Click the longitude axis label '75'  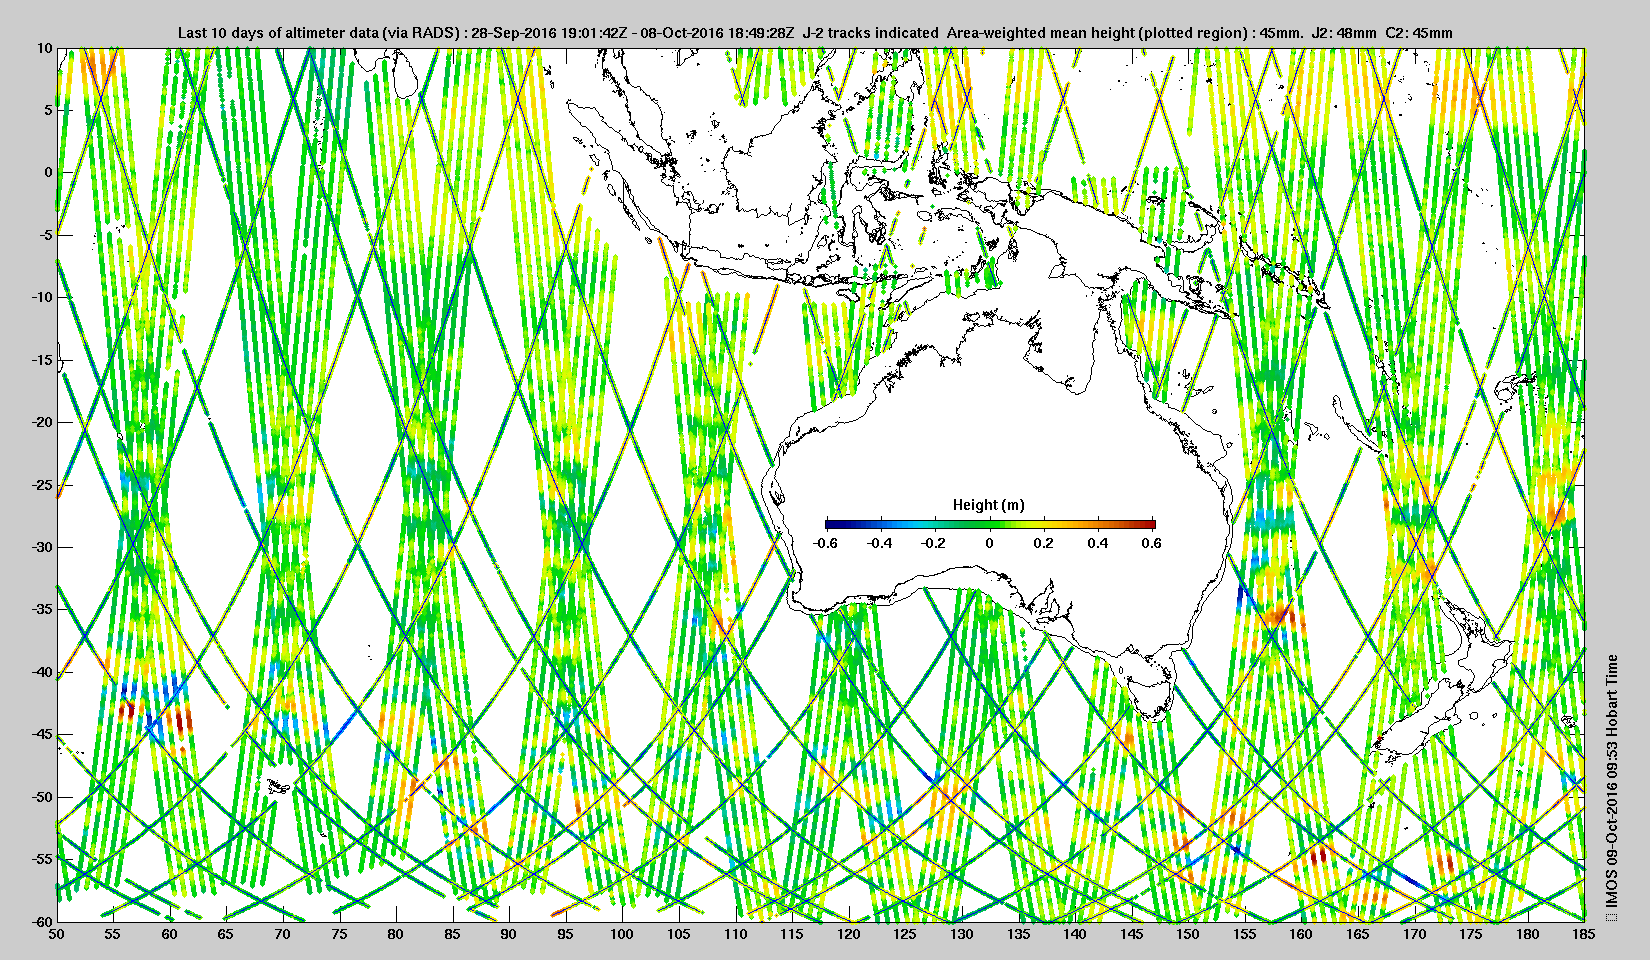click(x=340, y=934)
